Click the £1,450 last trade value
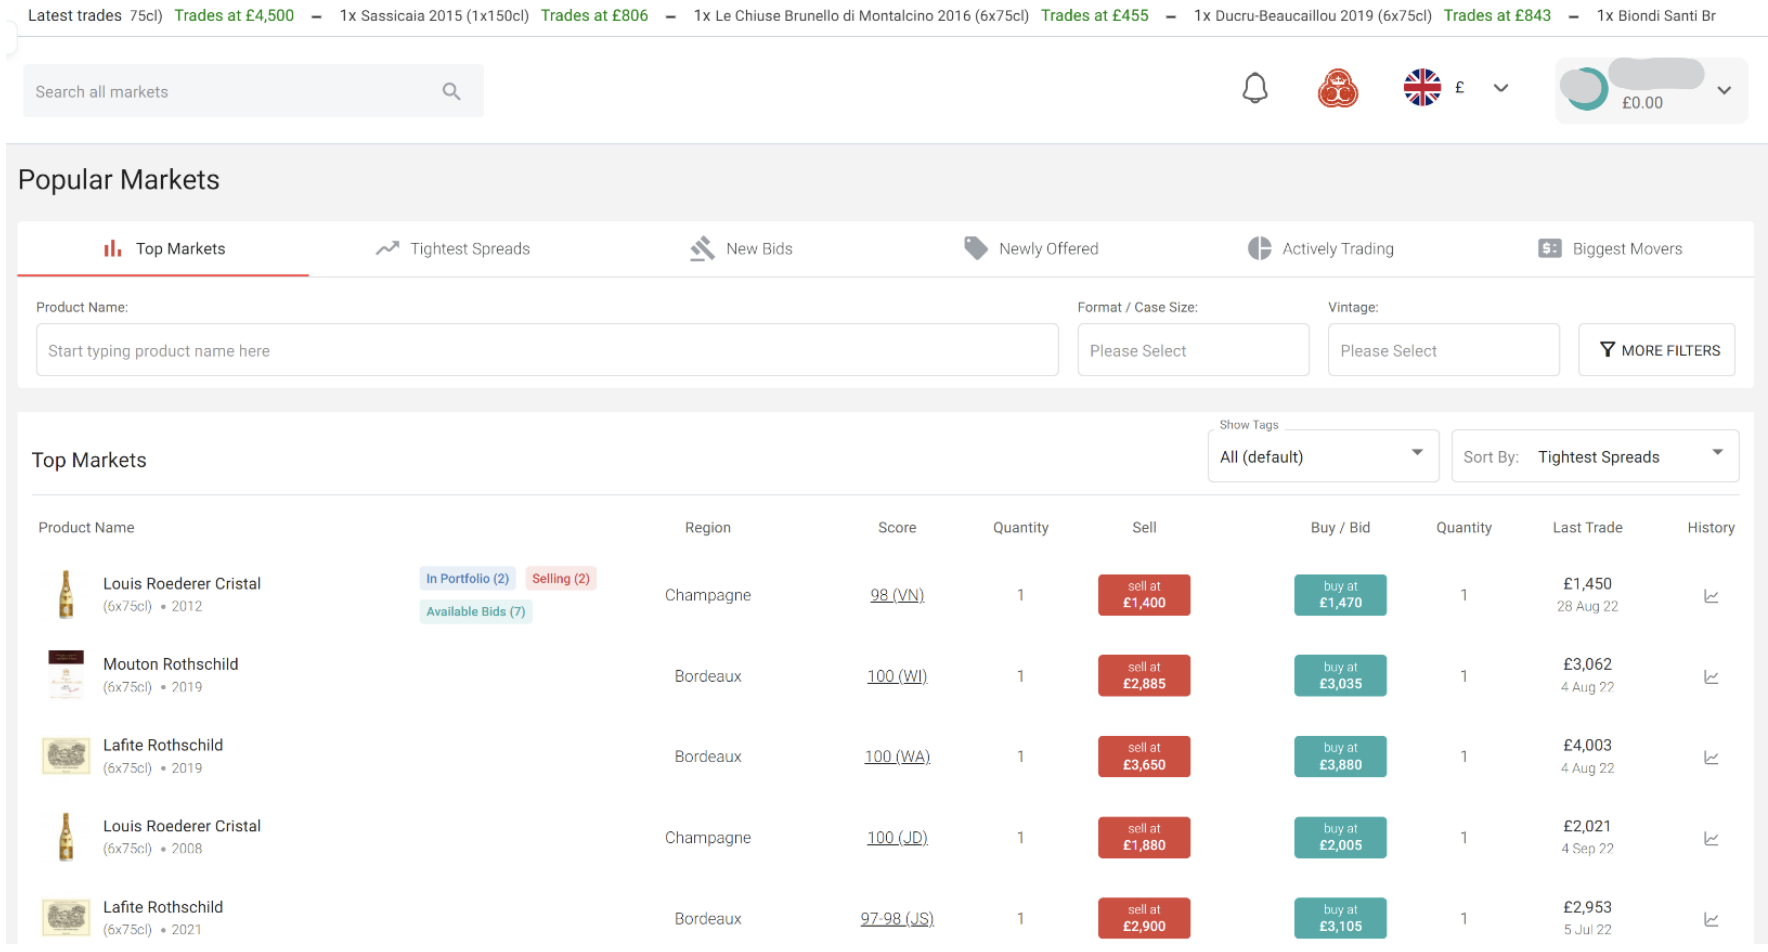This screenshot has height=952, width=1768. [1587, 584]
